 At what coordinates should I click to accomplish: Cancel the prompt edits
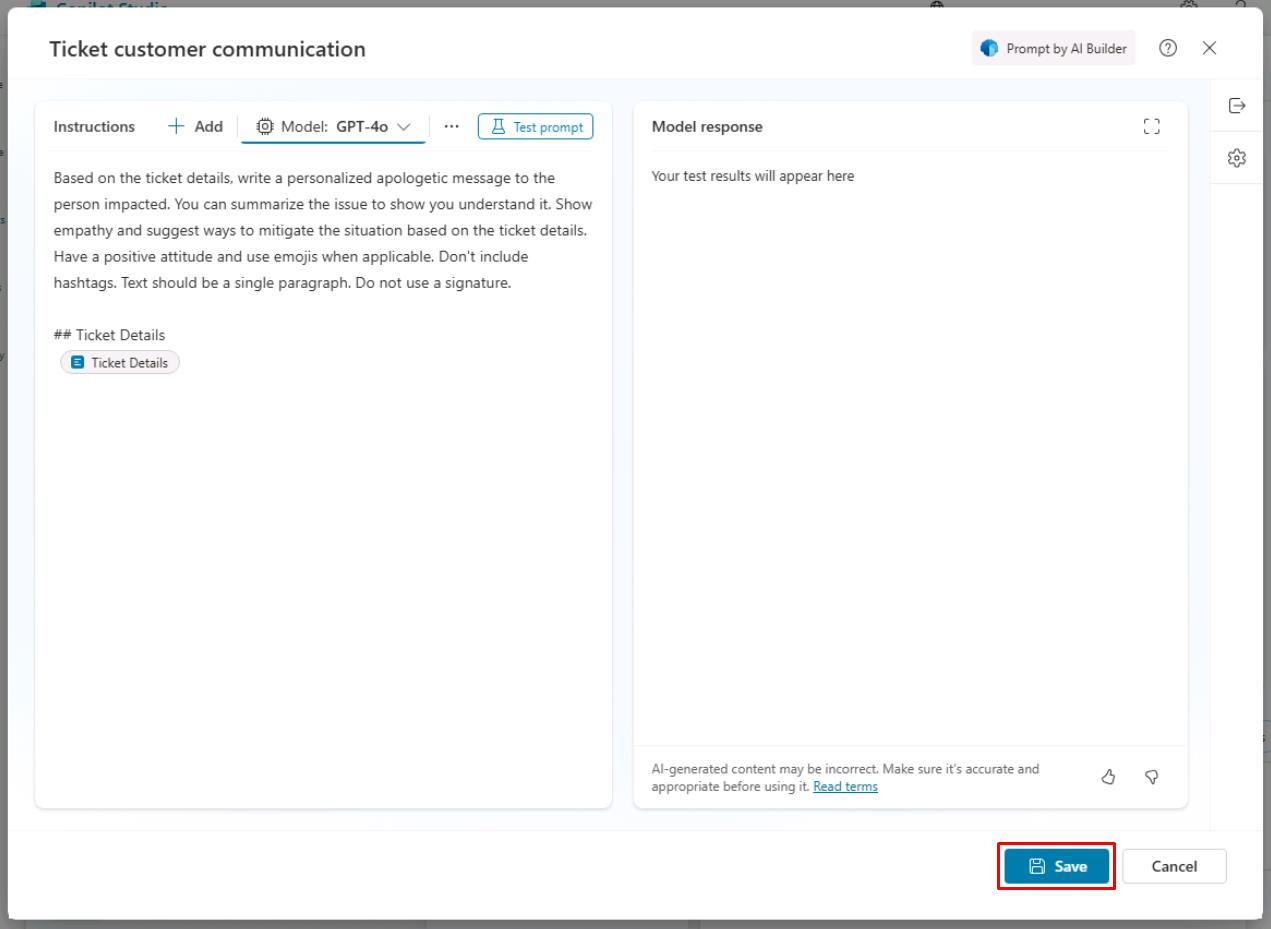tap(1174, 866)
